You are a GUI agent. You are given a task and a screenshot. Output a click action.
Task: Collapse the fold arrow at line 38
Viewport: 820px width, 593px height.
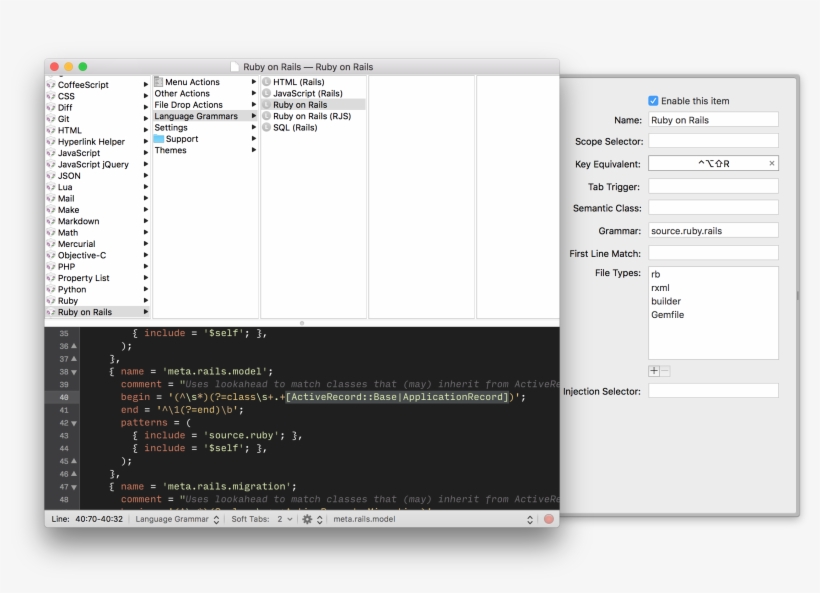coord(73,371)
